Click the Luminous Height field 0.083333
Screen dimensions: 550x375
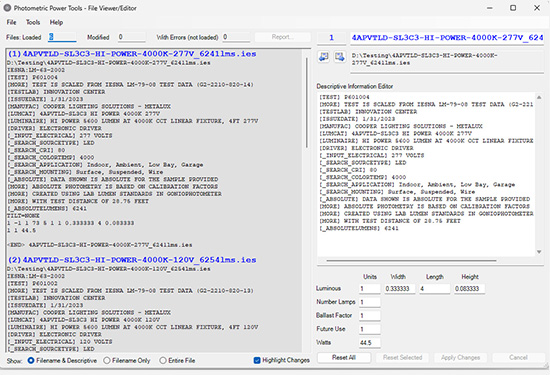click(469, 289)
